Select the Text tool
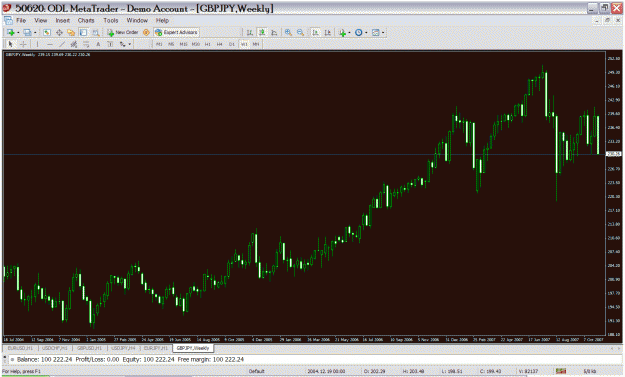 [98, 44]
